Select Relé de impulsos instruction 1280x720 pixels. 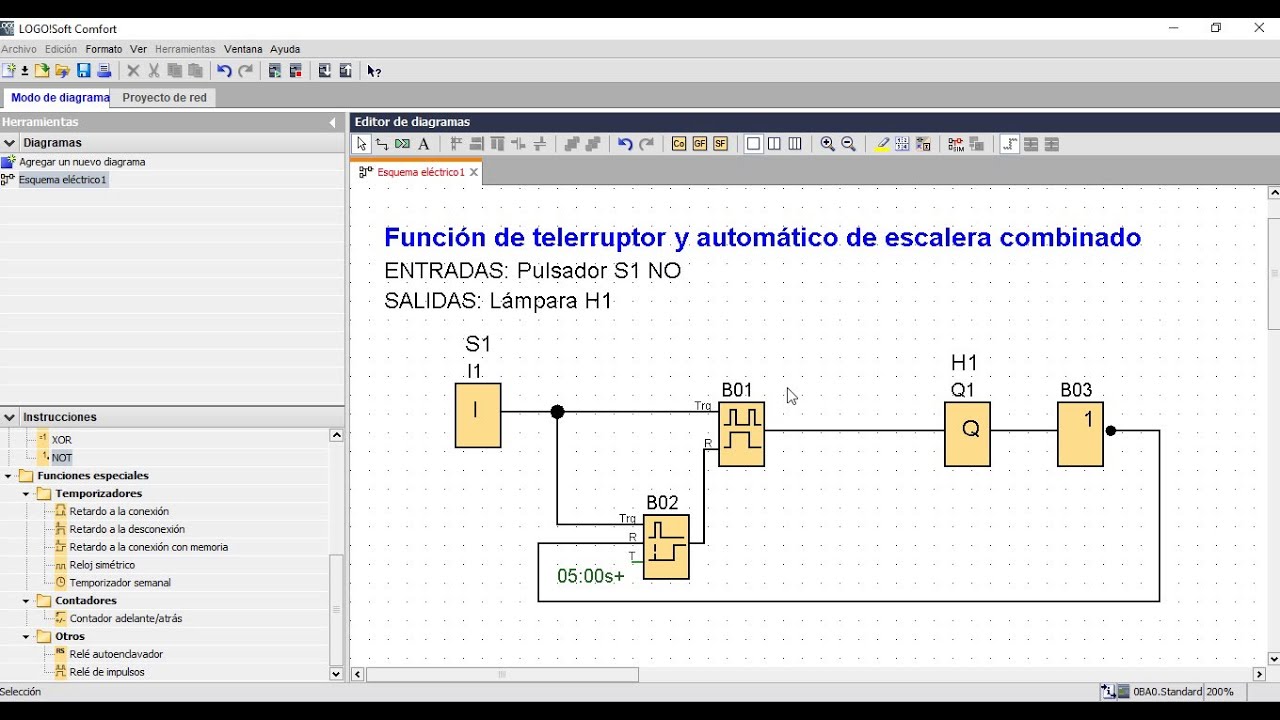click(x=107, y=672)
